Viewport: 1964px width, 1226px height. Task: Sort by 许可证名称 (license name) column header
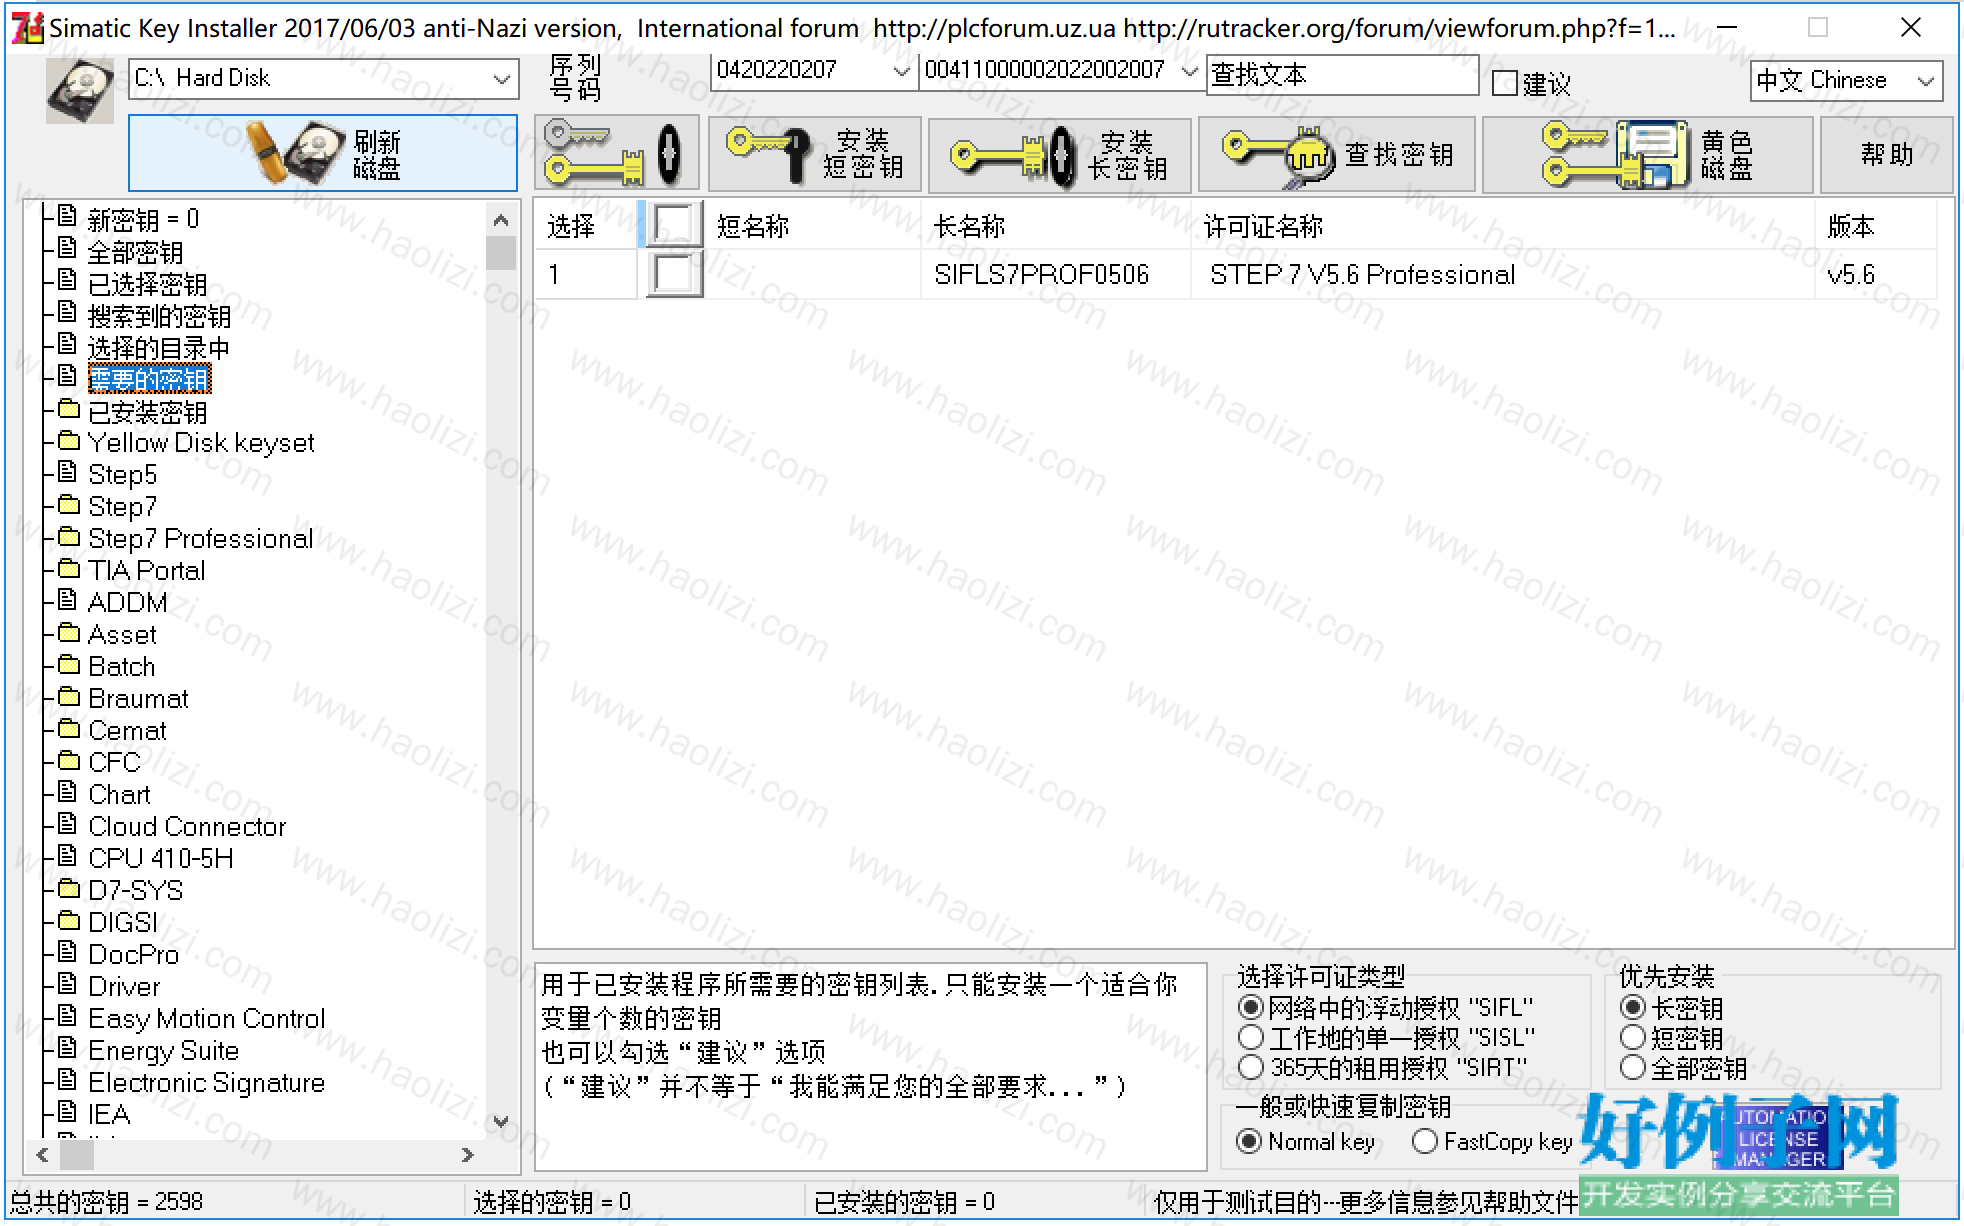pyautogui.click(x=1502, y=226)
